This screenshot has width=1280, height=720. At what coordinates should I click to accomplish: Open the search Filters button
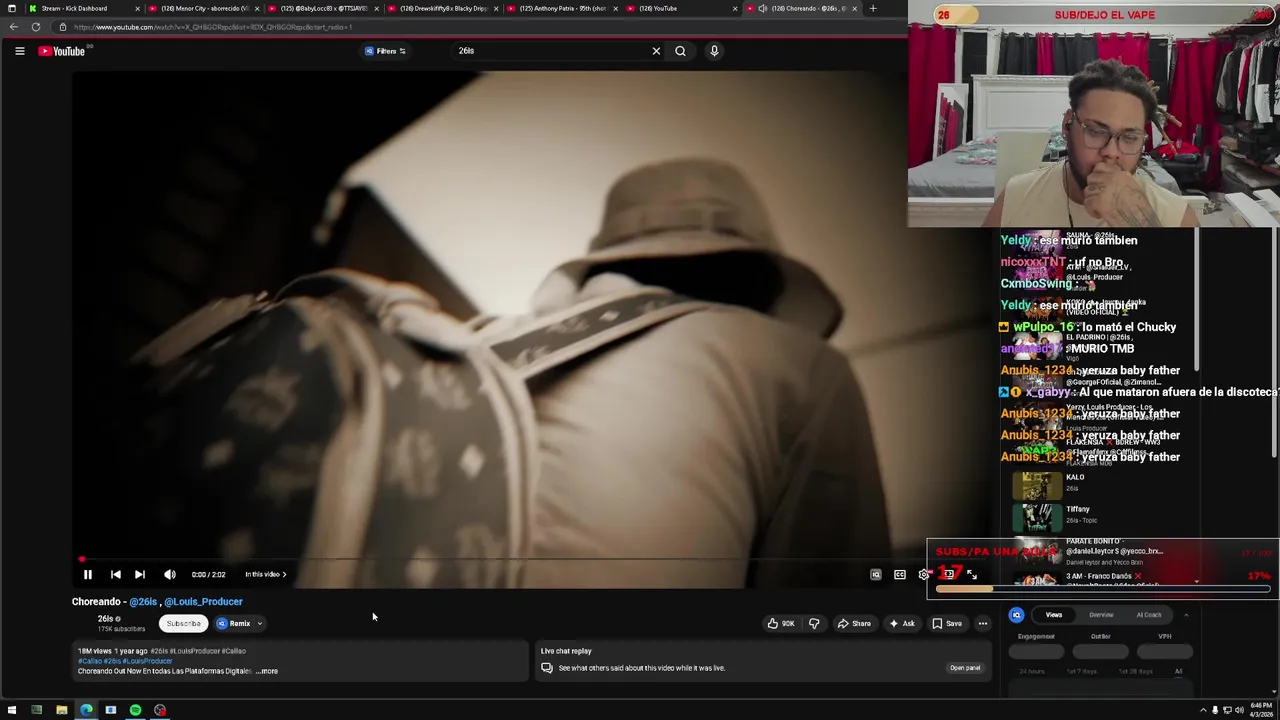click(385, 51)
